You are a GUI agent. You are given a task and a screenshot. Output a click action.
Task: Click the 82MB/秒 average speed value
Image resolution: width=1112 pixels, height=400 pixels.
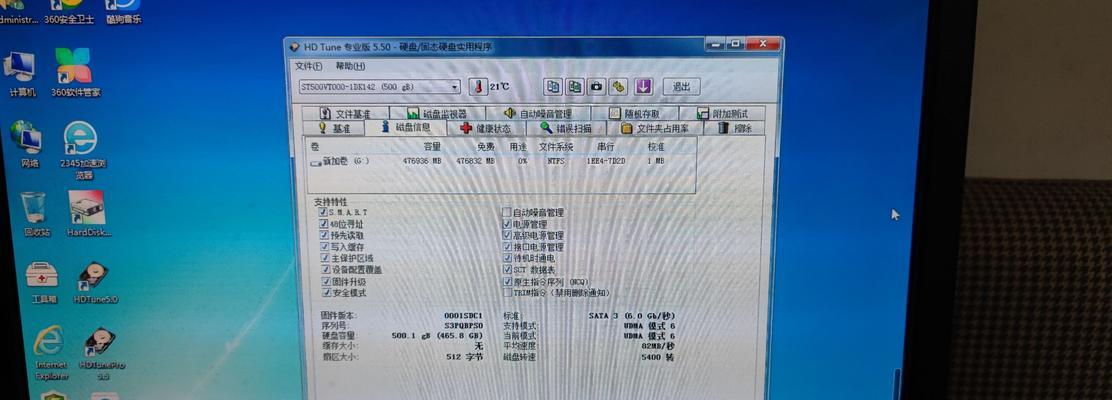point(657,346)
